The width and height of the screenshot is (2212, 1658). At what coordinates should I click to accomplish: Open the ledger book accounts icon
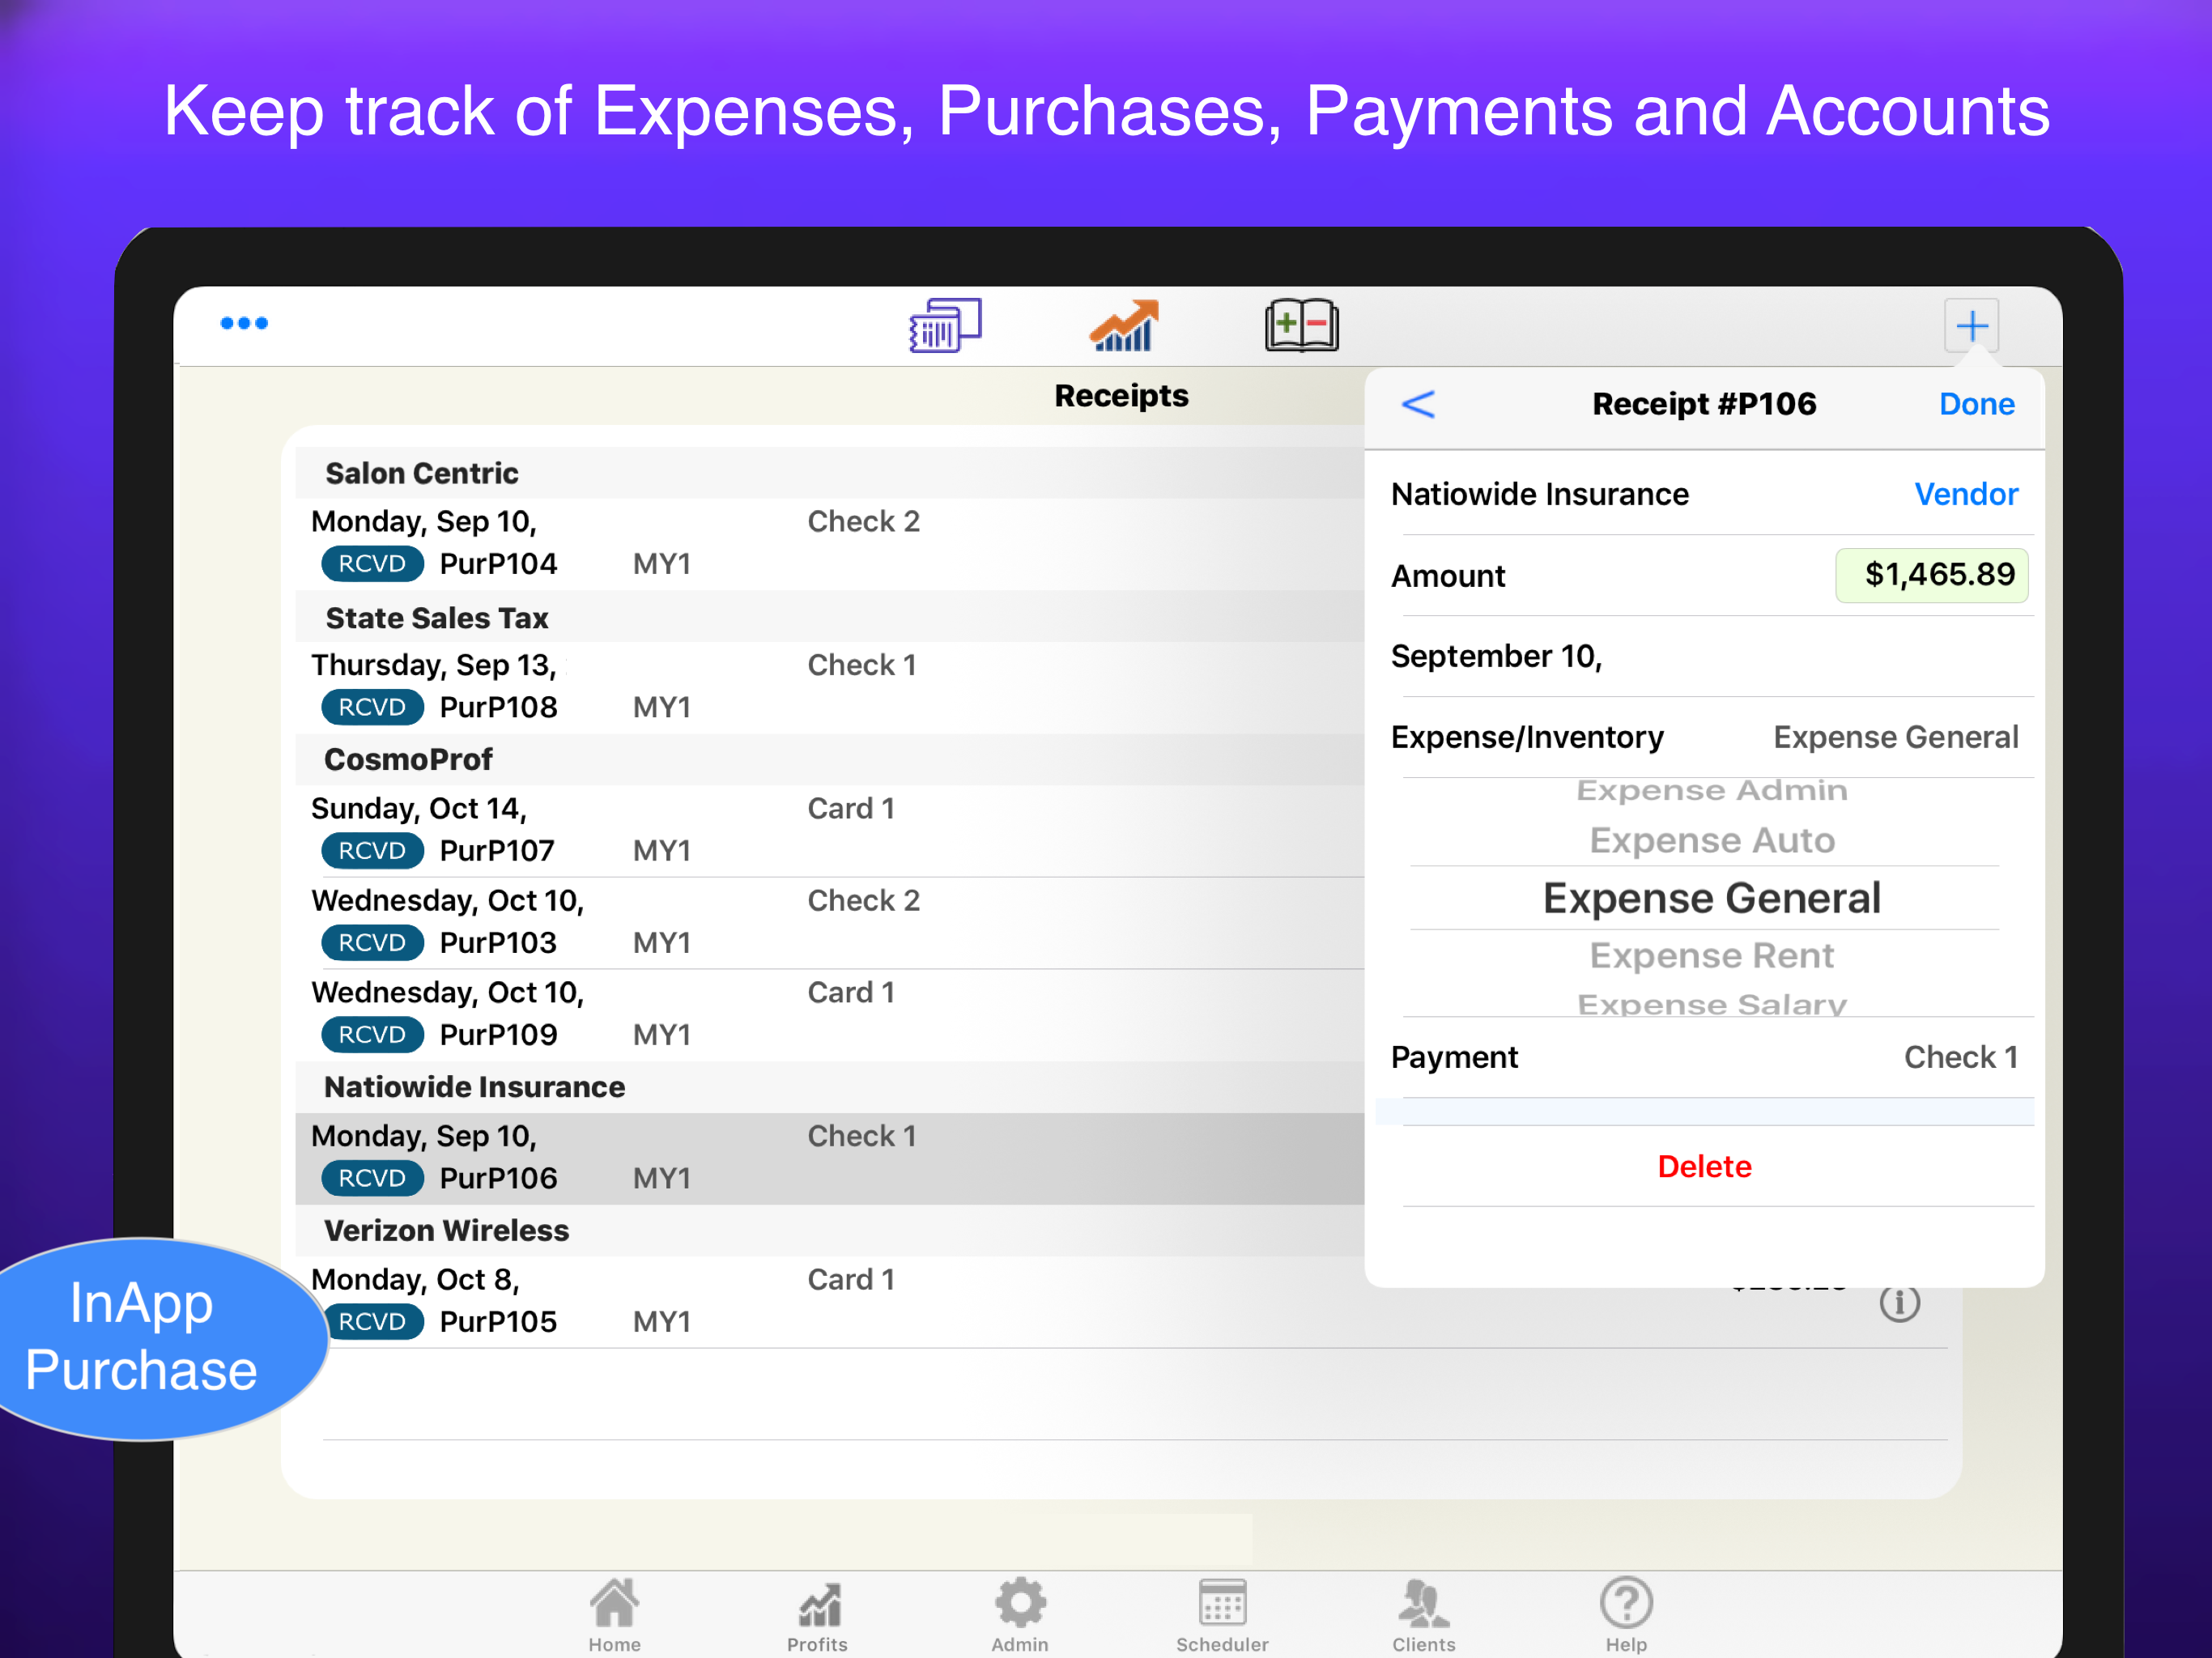(1301, 325)
